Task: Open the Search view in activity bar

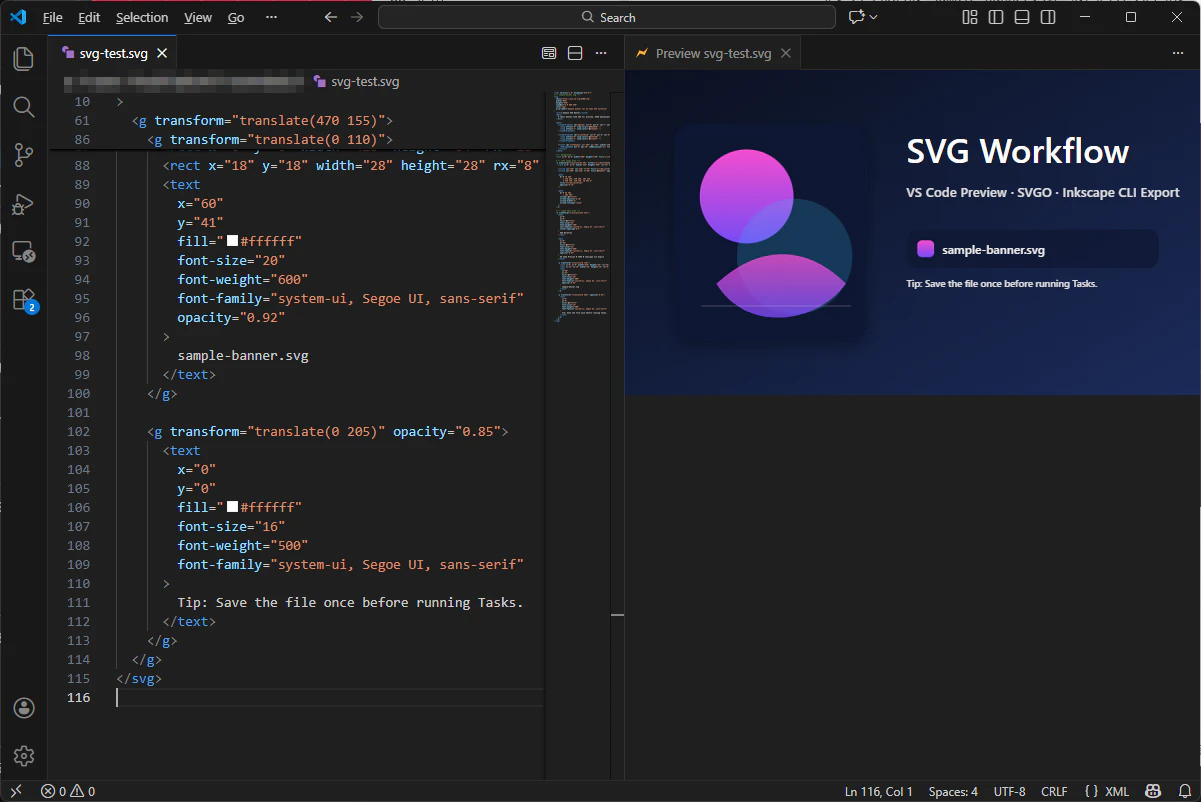Action: 24,107
